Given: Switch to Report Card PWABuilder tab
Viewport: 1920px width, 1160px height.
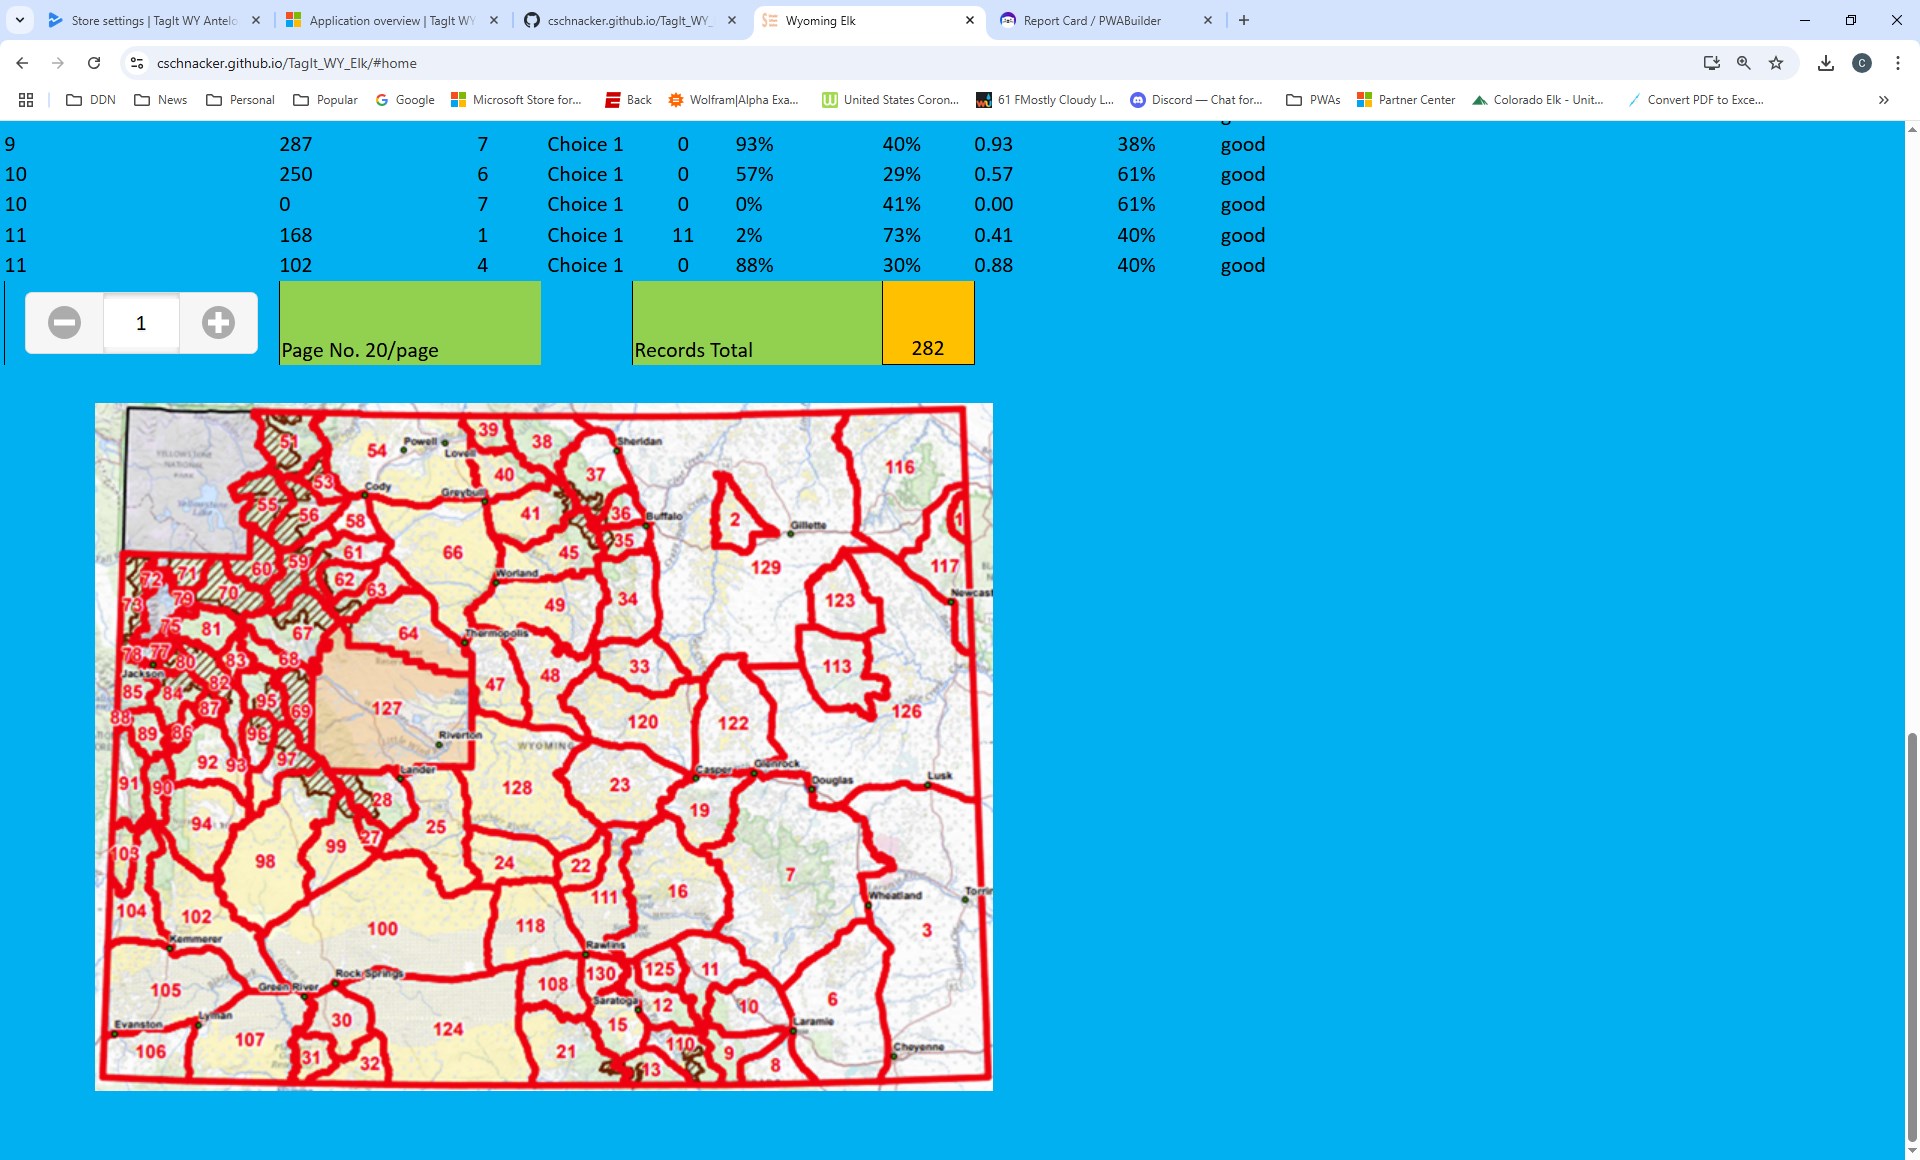Looking at the screenshot, I should point(1091,20).
